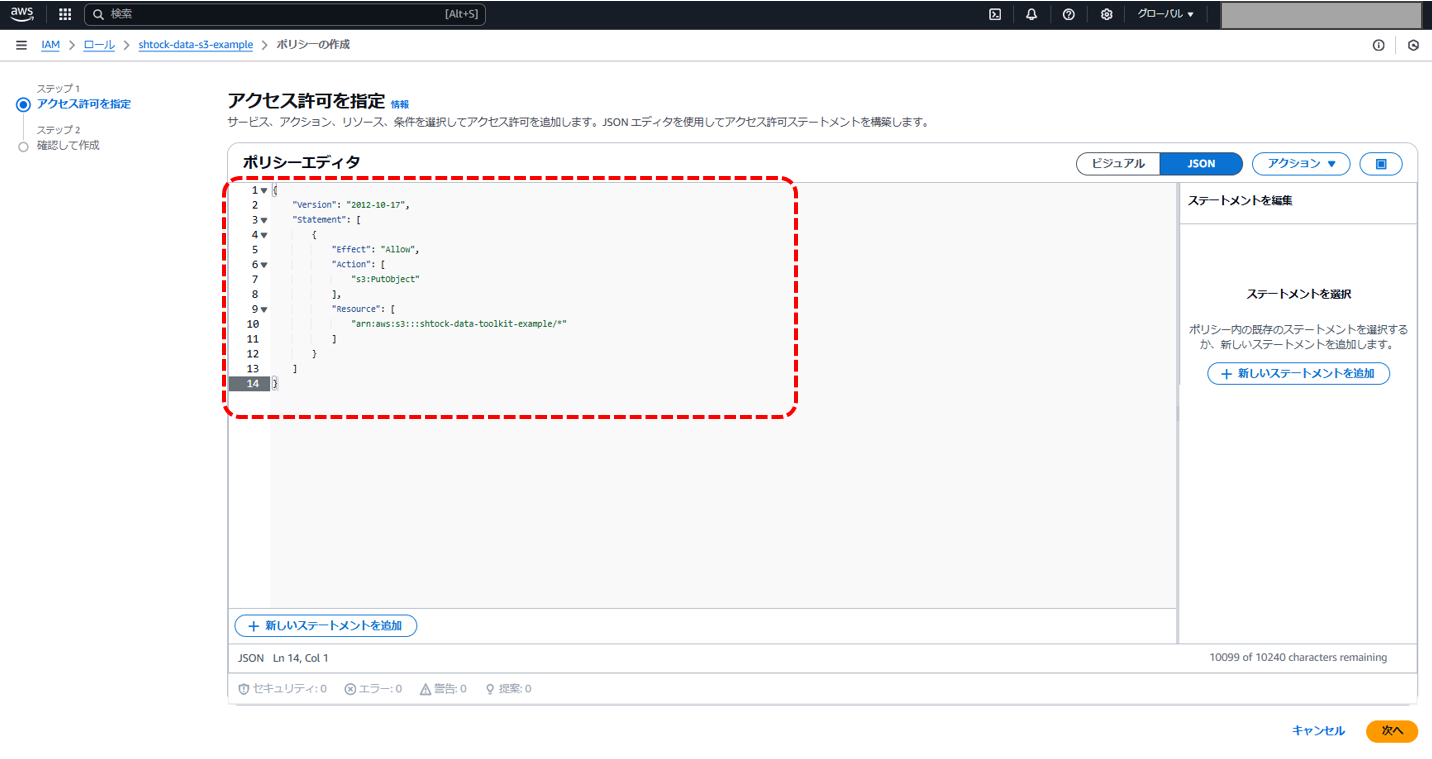Click 新しいステートメントを追加 in the right panel
1432x759 pixels.
pos(1298,374)
